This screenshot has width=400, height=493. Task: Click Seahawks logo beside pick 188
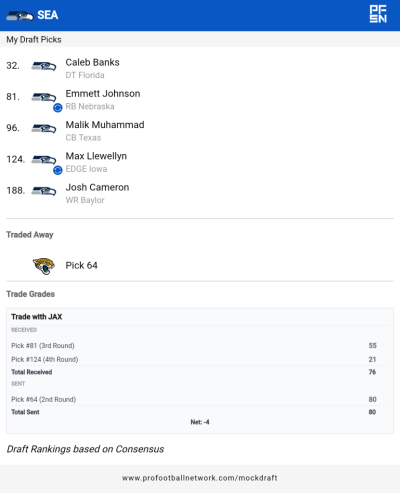click(44, 191)
